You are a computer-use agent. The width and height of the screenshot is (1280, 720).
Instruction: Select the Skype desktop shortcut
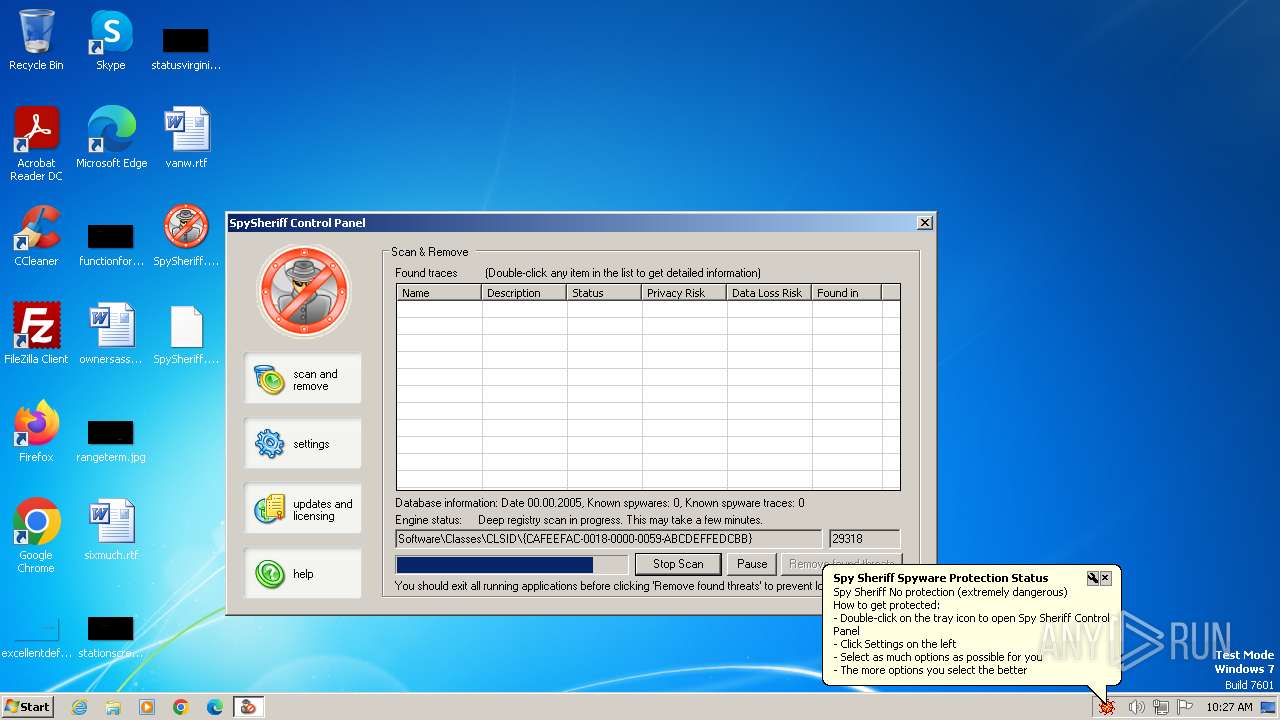pos(110,40)
